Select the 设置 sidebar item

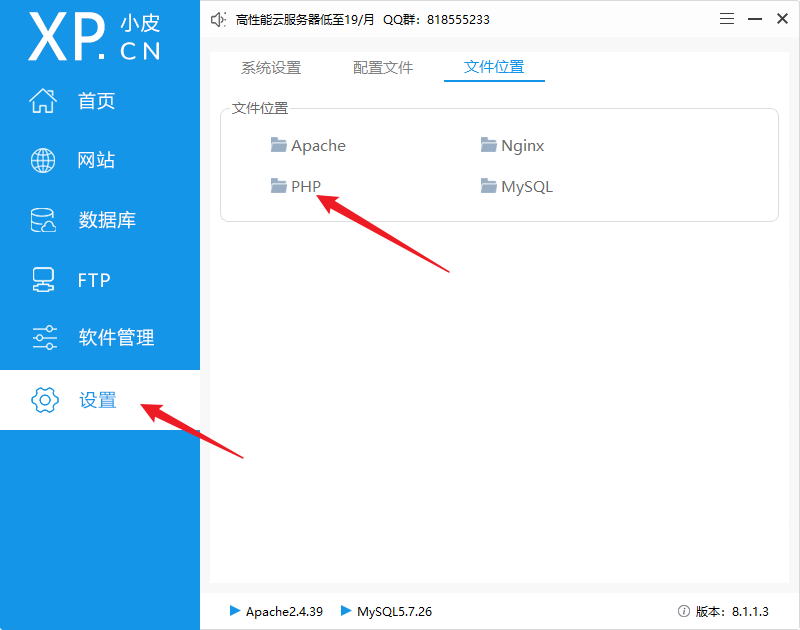point(100,400)
